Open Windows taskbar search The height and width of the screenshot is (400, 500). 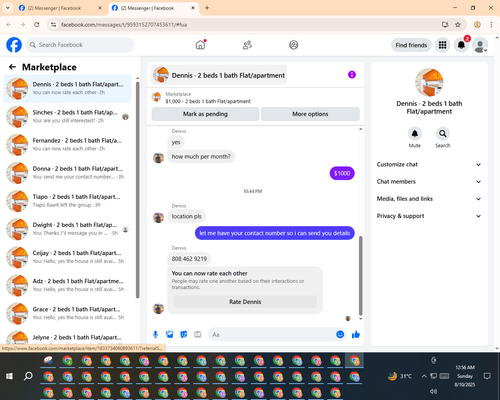click(x=28, y=376)
